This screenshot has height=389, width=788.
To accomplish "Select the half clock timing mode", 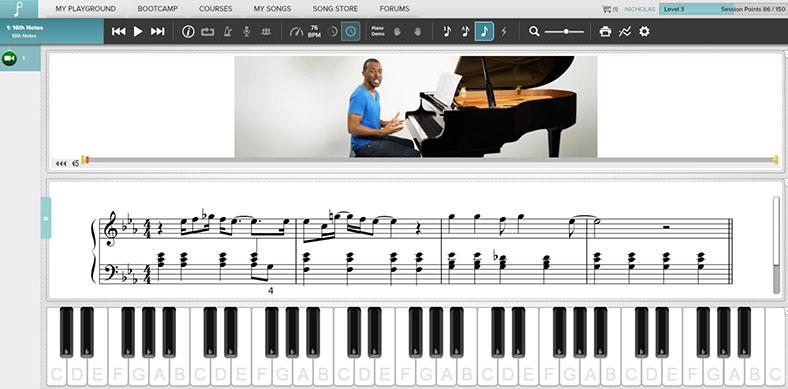I will pyautogui.click(x=333, y=32).
